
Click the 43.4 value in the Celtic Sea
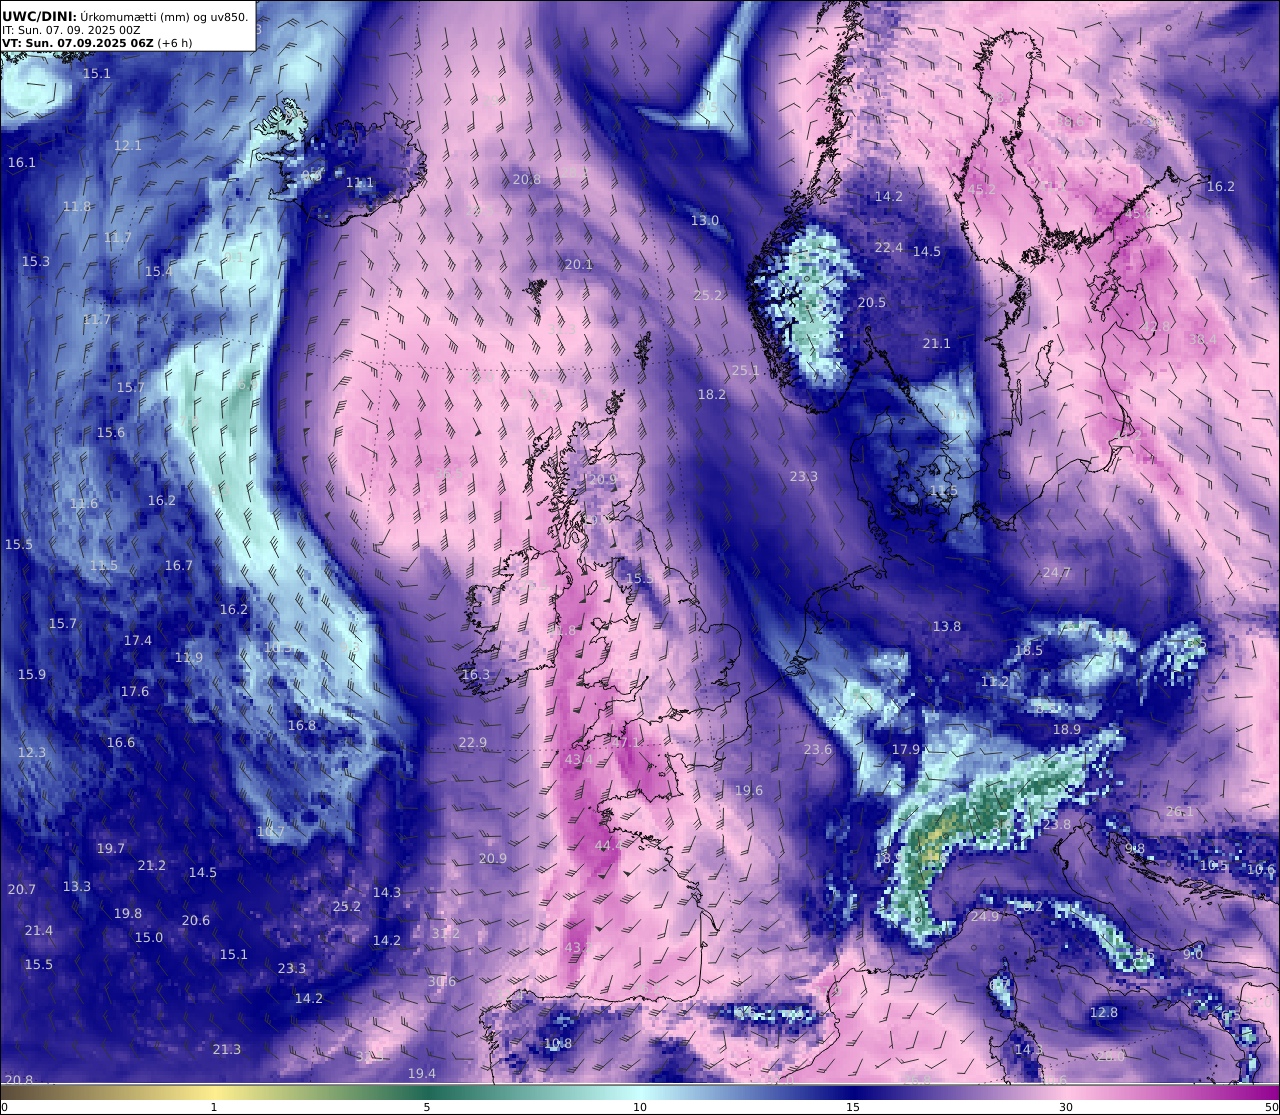[x=579, y=759]
